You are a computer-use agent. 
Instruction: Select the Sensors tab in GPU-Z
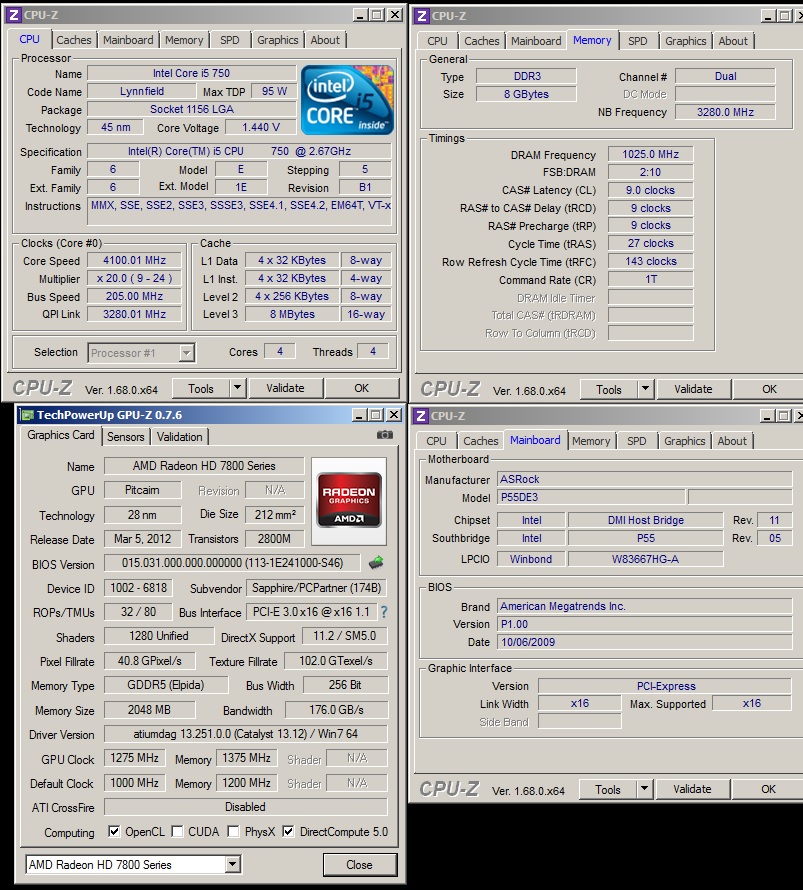[x=125, y=436]
